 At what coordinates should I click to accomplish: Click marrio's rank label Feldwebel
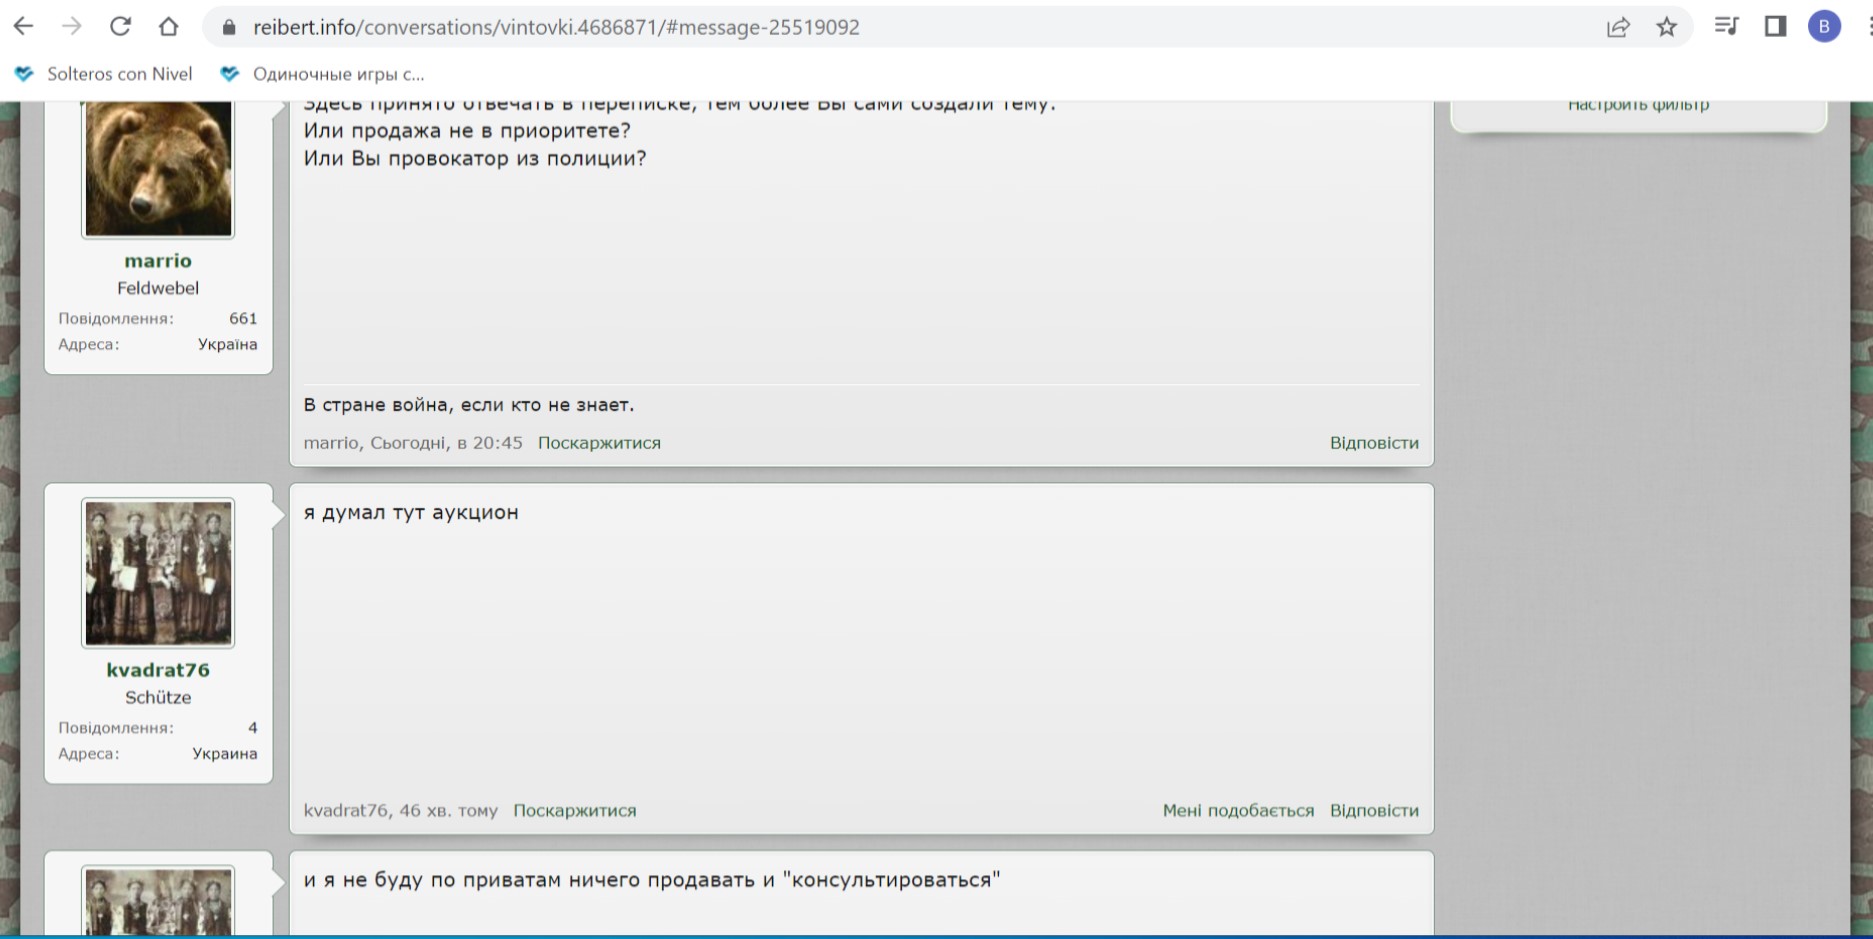pyautogui.click(x=158, y=288)
